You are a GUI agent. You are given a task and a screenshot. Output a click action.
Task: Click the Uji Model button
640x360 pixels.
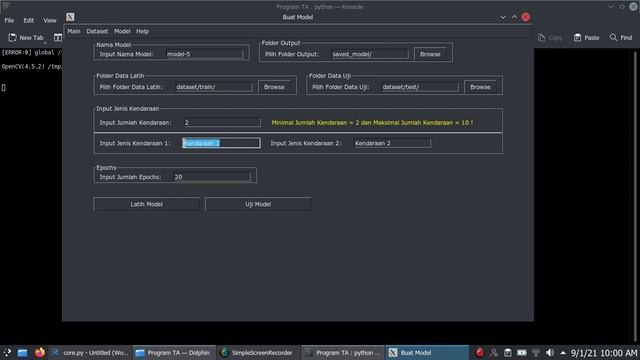pyautogui.click(x=258, y=204)
